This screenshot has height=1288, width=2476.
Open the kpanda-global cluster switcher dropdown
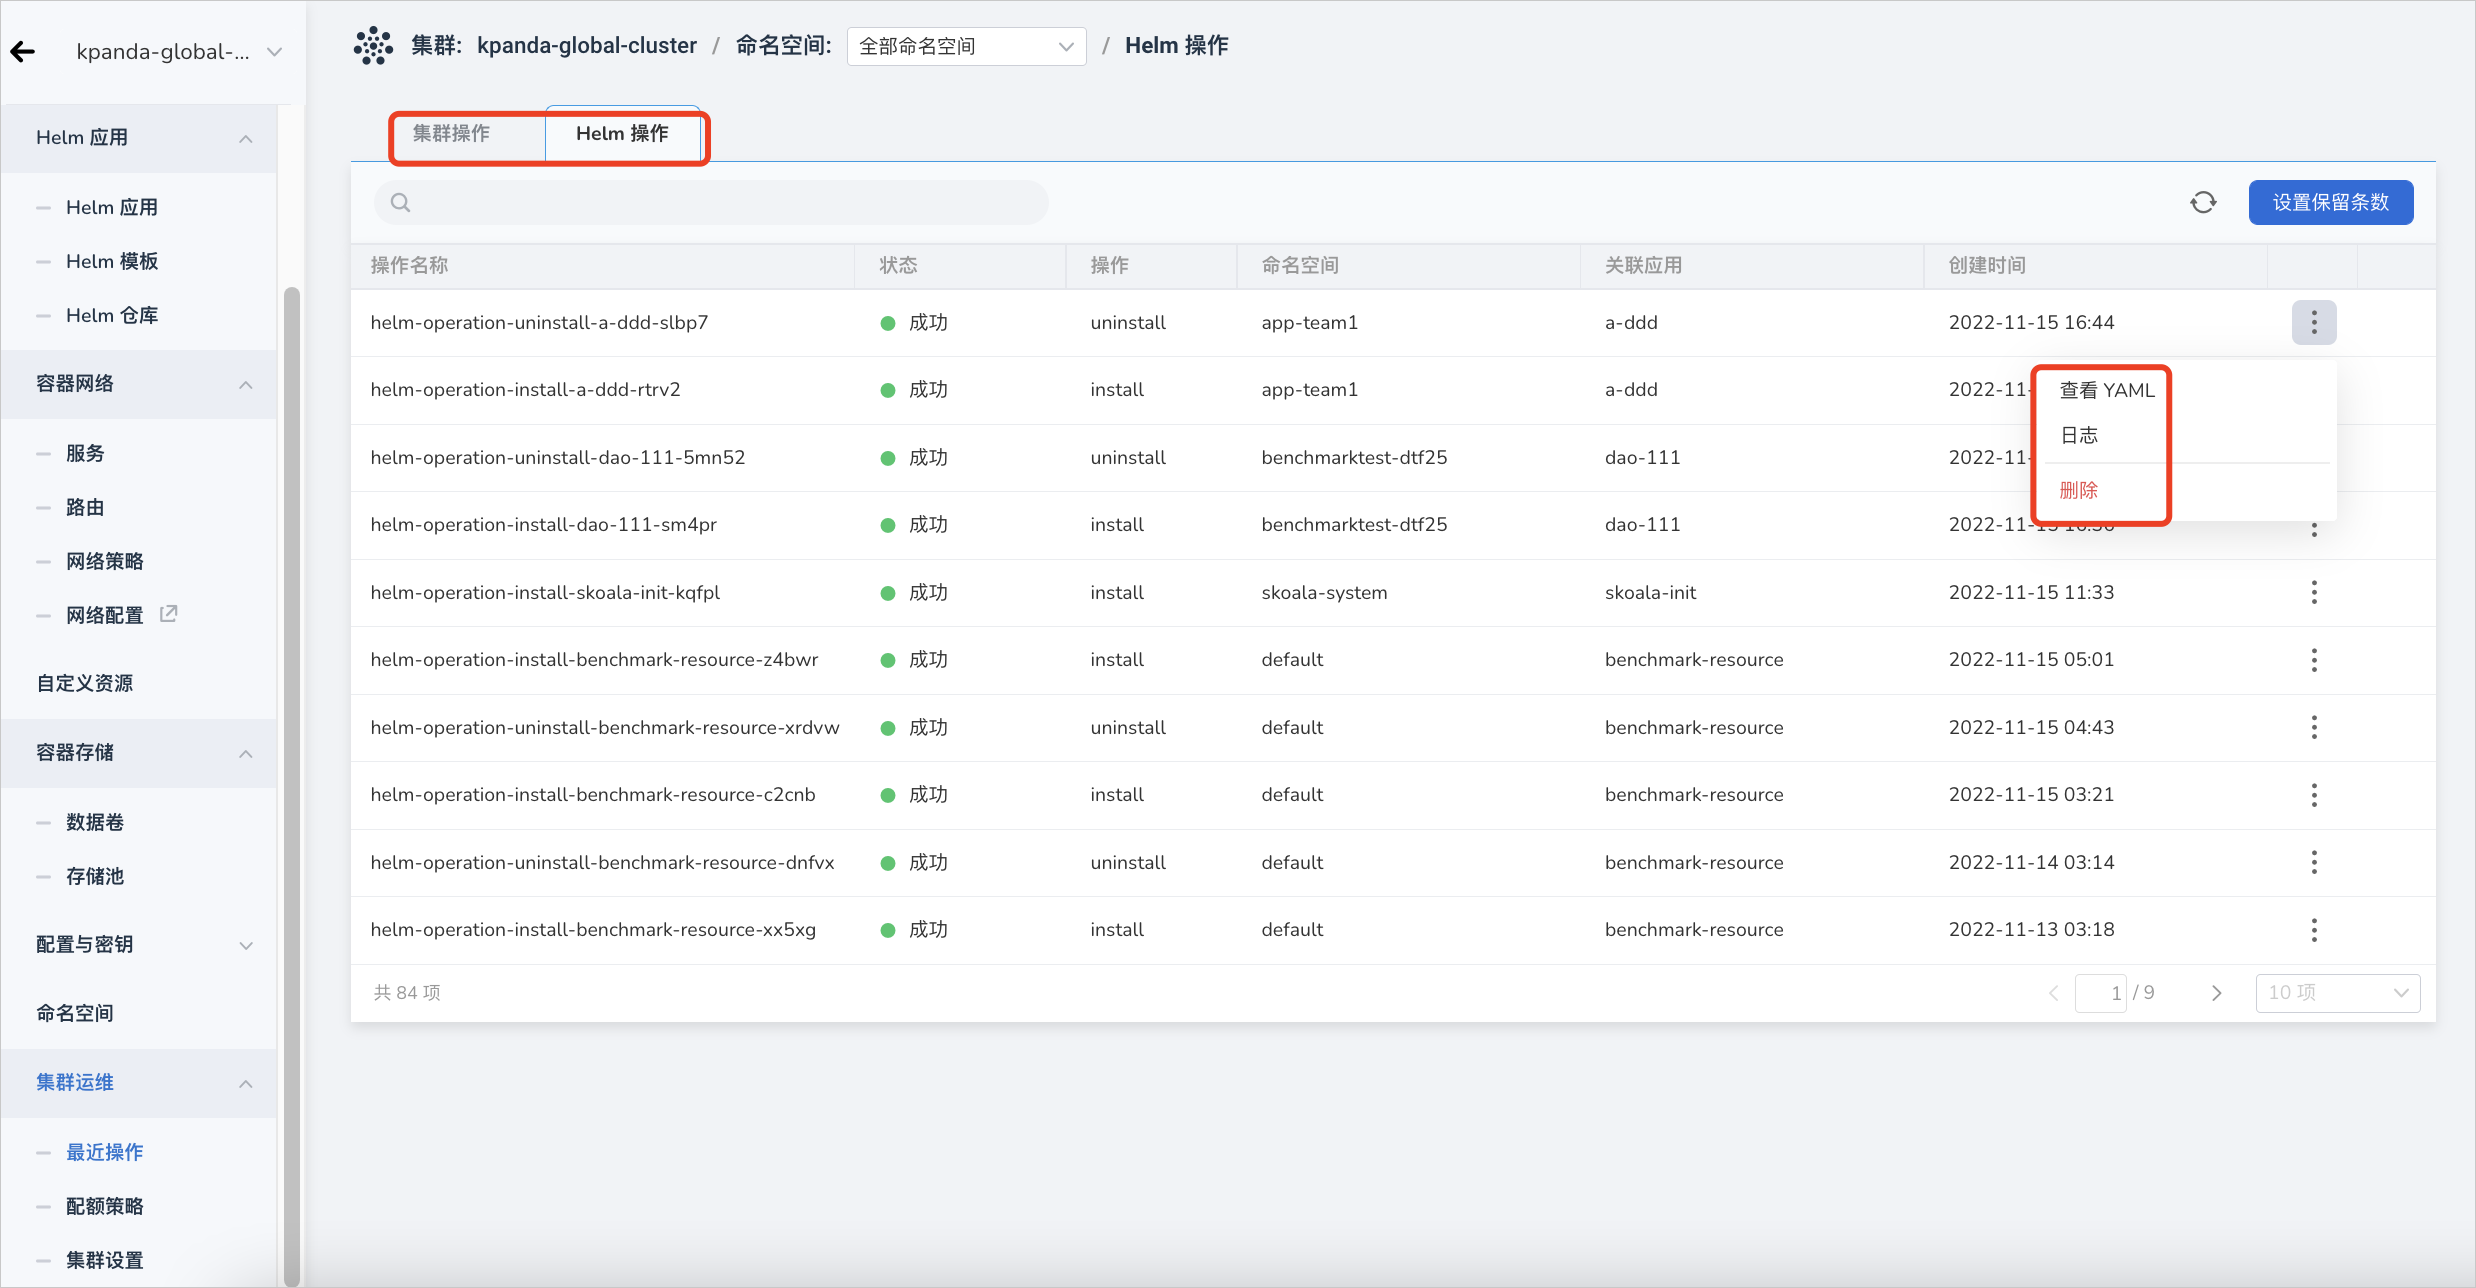[180, 52]
